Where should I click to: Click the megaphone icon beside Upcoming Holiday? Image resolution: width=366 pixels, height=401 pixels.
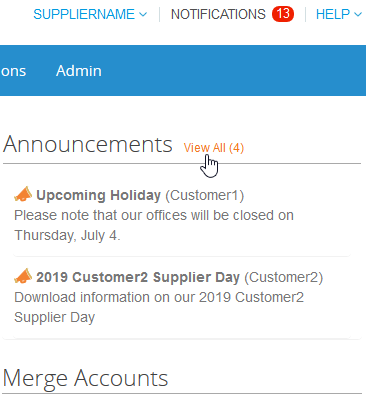coord(23,194)
